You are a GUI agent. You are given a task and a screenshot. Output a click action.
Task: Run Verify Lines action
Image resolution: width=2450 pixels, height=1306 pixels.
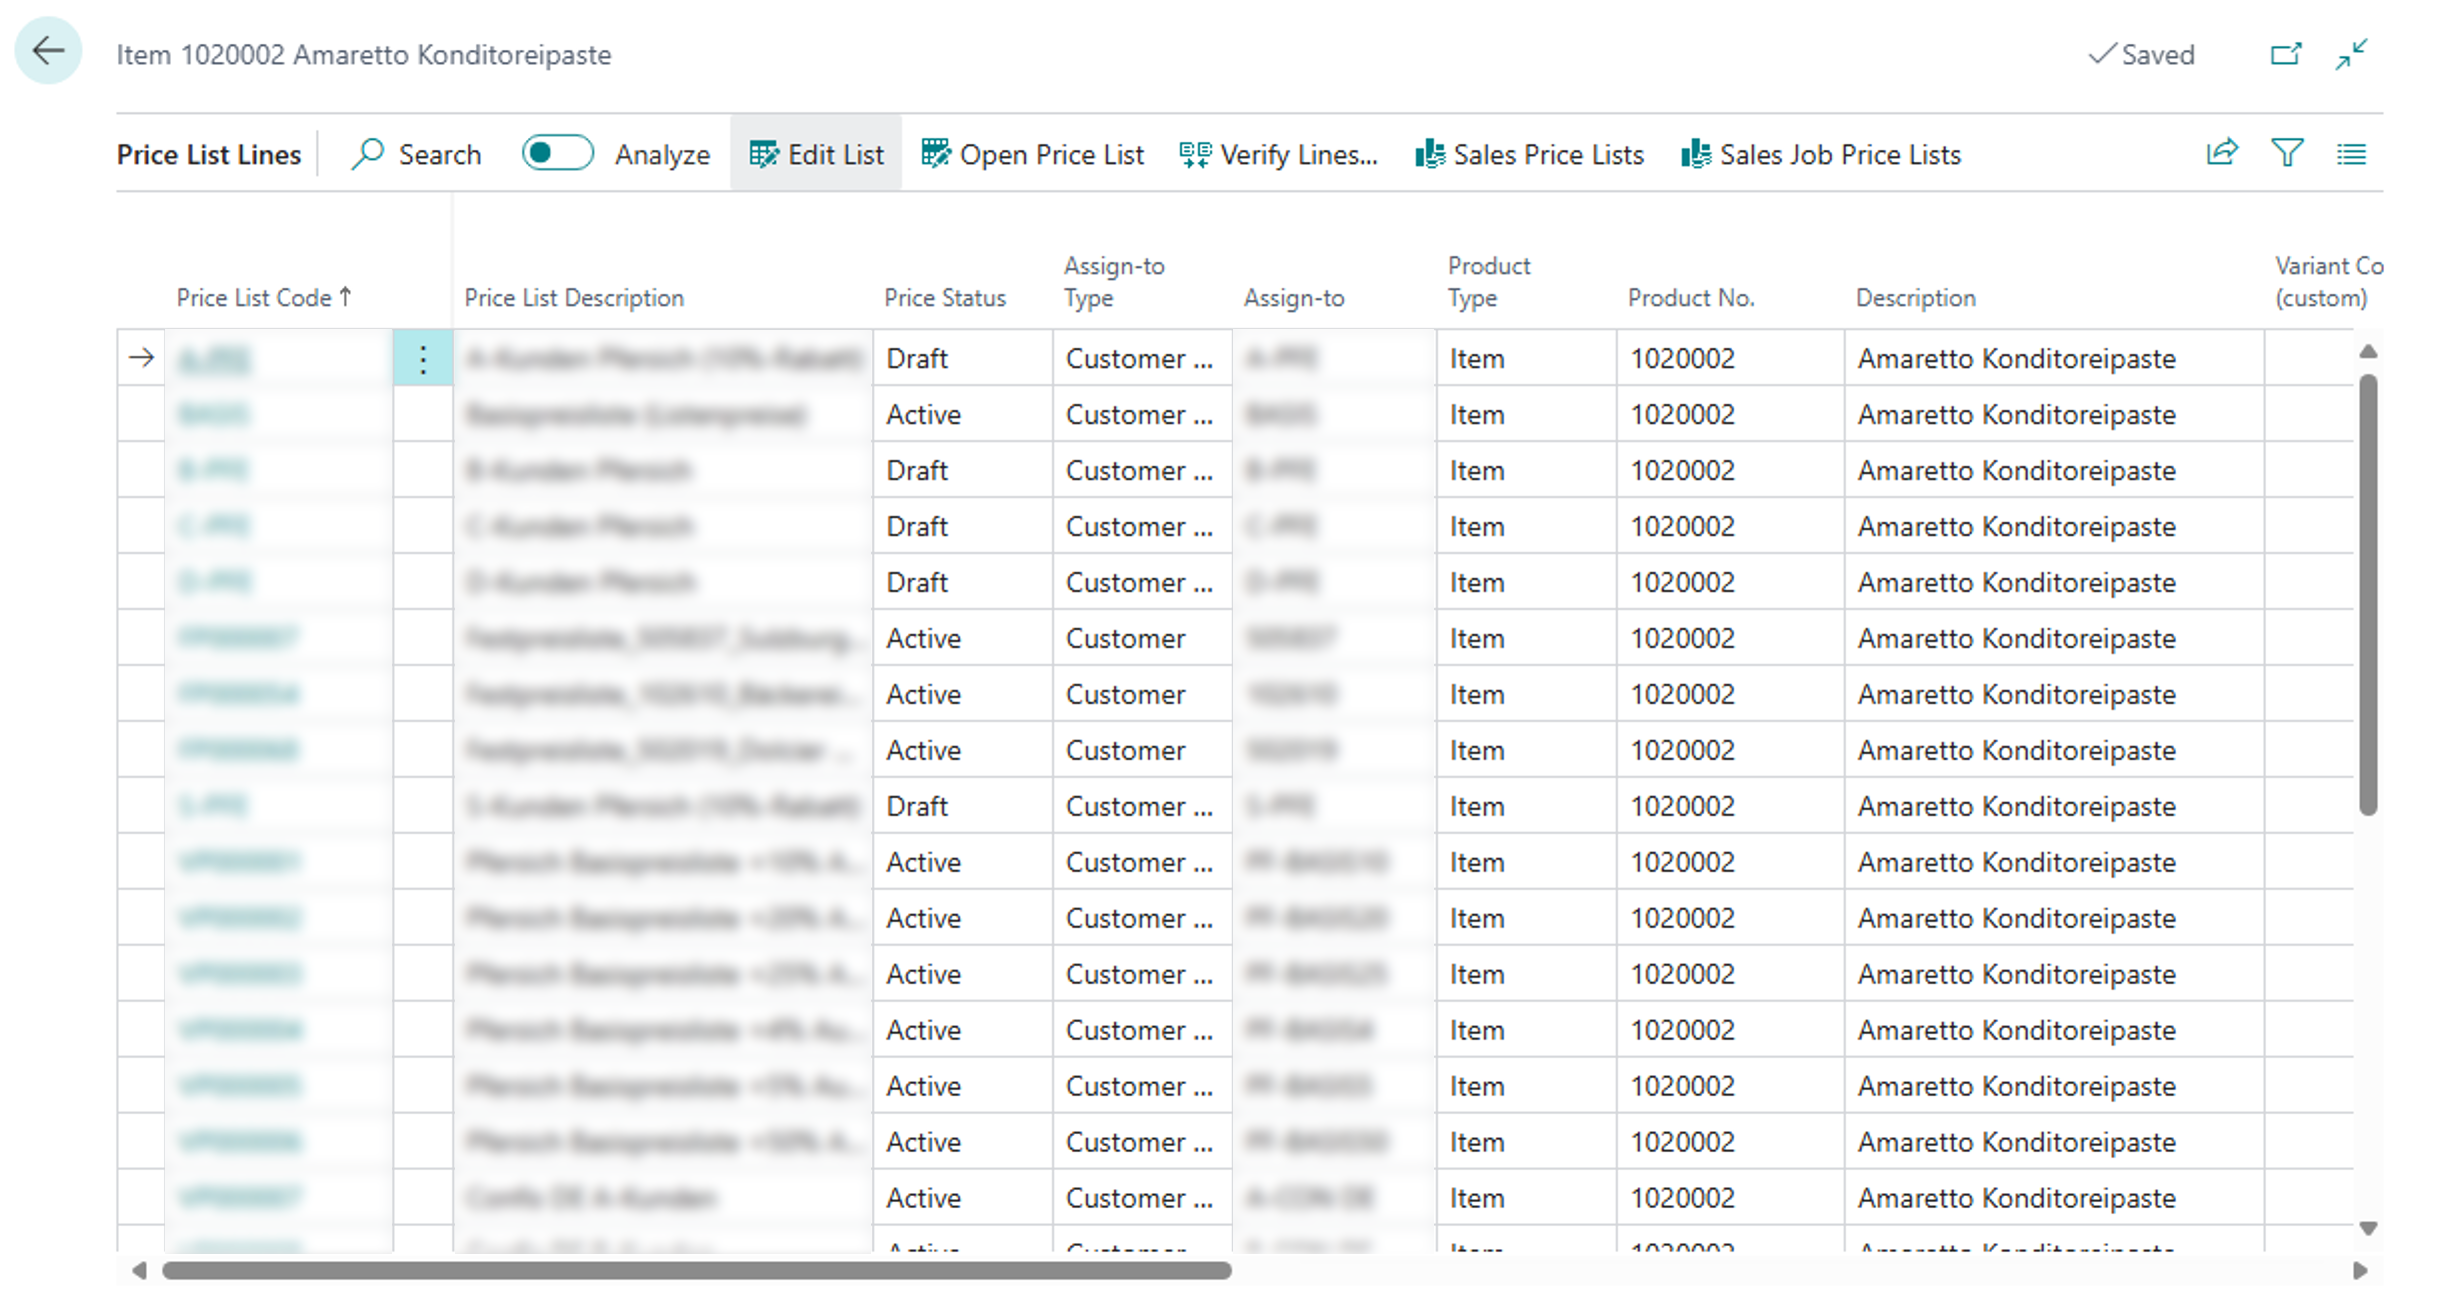click(1279, 154)
